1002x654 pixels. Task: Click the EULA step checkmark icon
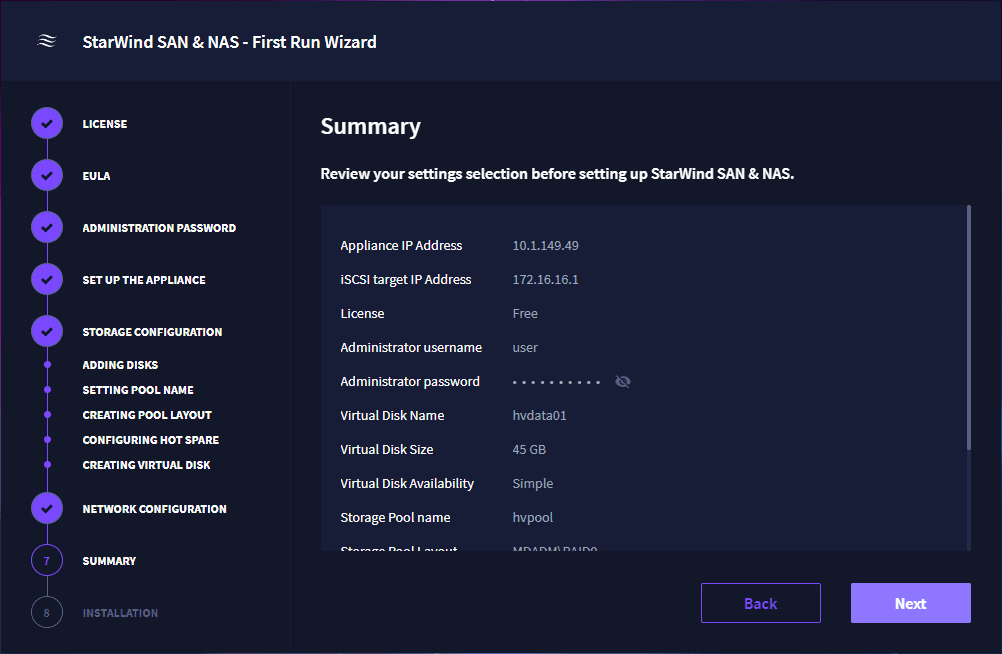pyautogui.click(x=47, y=175)
